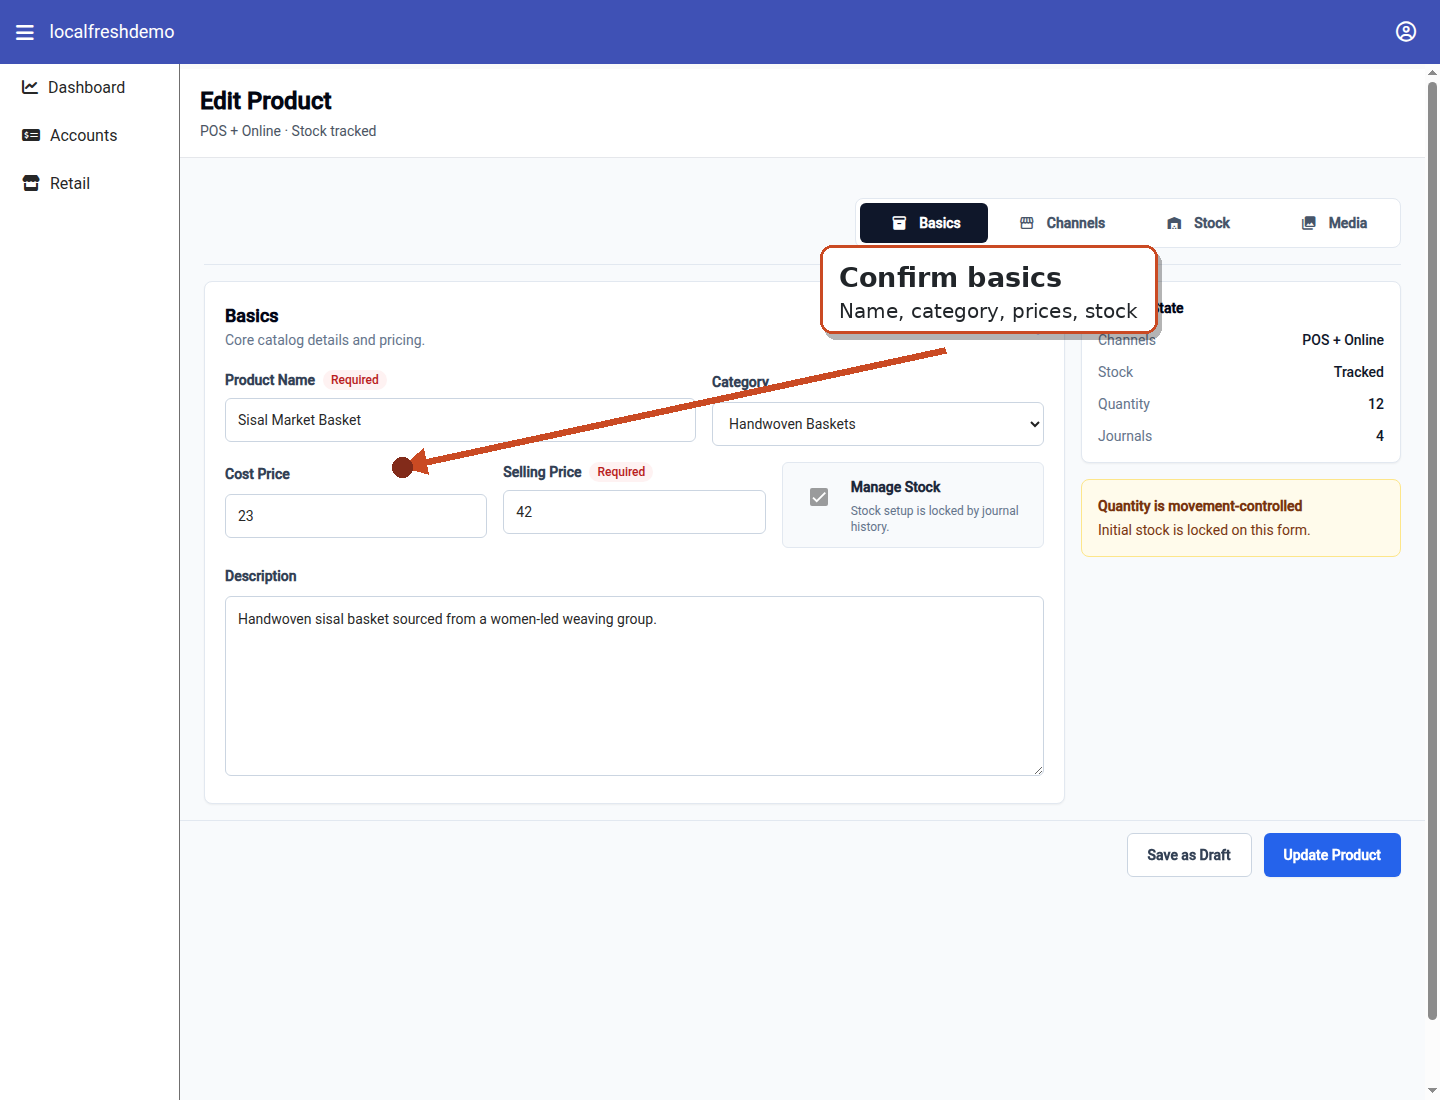Click the 'POS + Online · Stock tracked' subtitle

coord(288,131)
